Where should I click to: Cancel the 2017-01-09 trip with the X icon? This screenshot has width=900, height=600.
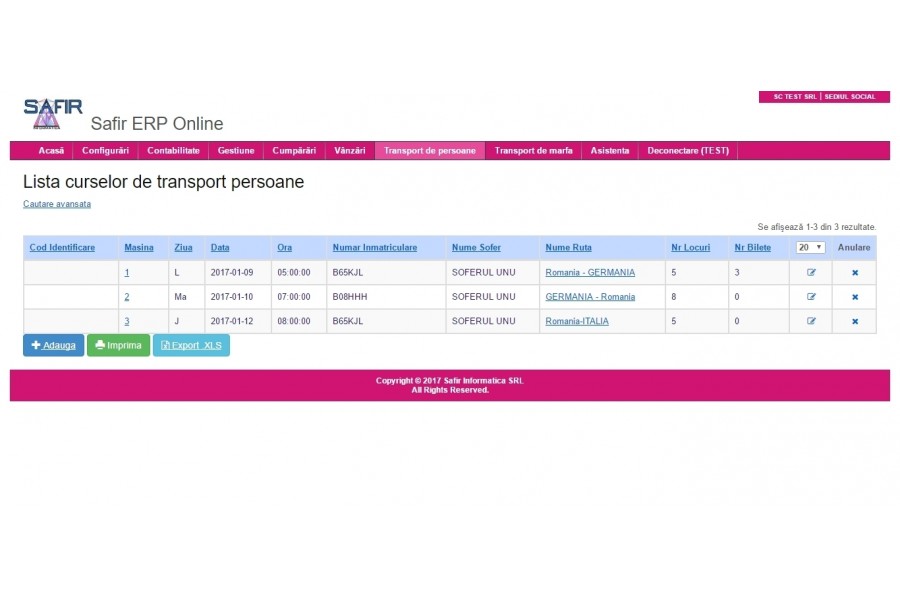pos(855,273)
